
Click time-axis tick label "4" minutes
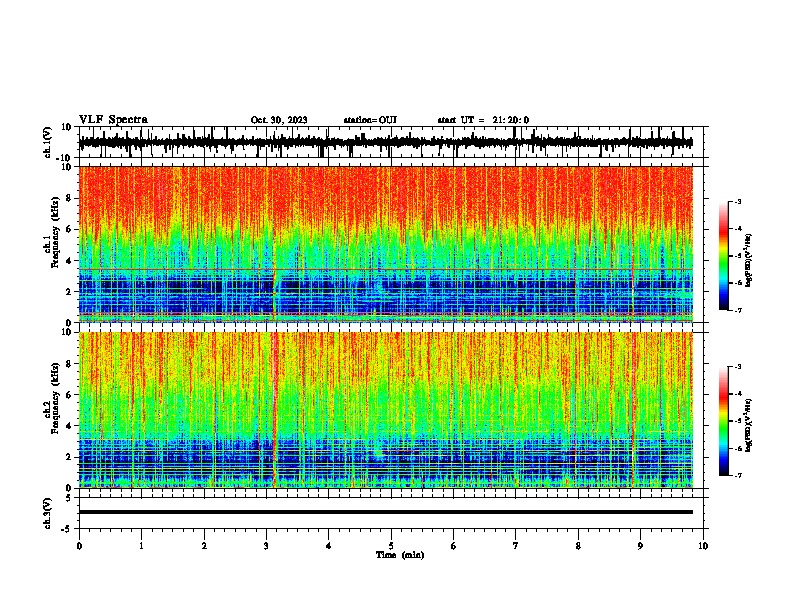pyautogui.click(x=328, y=546)
